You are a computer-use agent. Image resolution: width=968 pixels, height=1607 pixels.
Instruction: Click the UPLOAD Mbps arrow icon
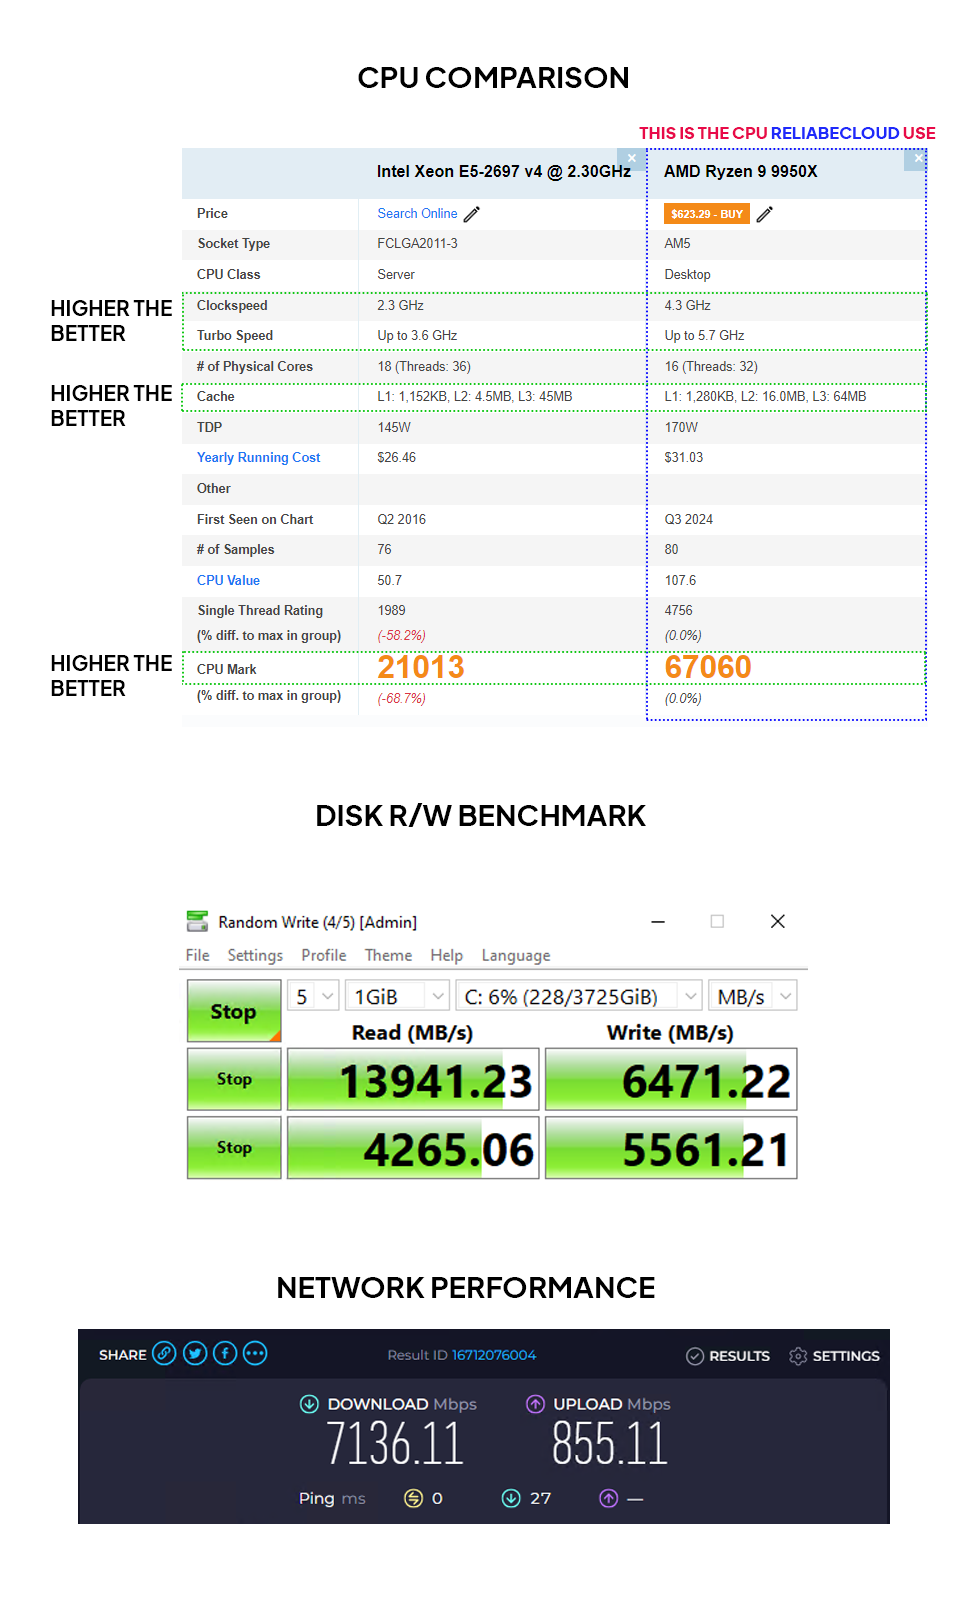pyautogui.click(x=536, y=1404)
